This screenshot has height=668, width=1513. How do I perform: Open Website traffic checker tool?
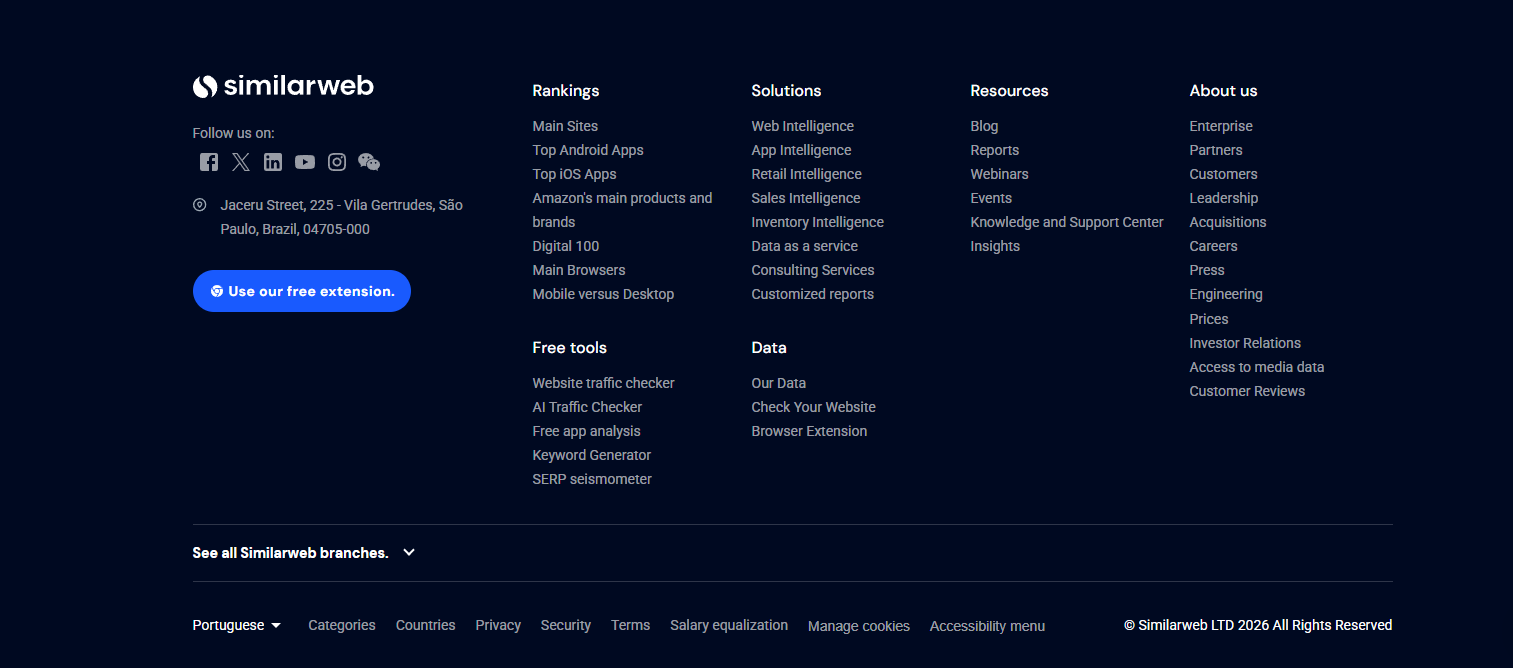click(604, 383)
